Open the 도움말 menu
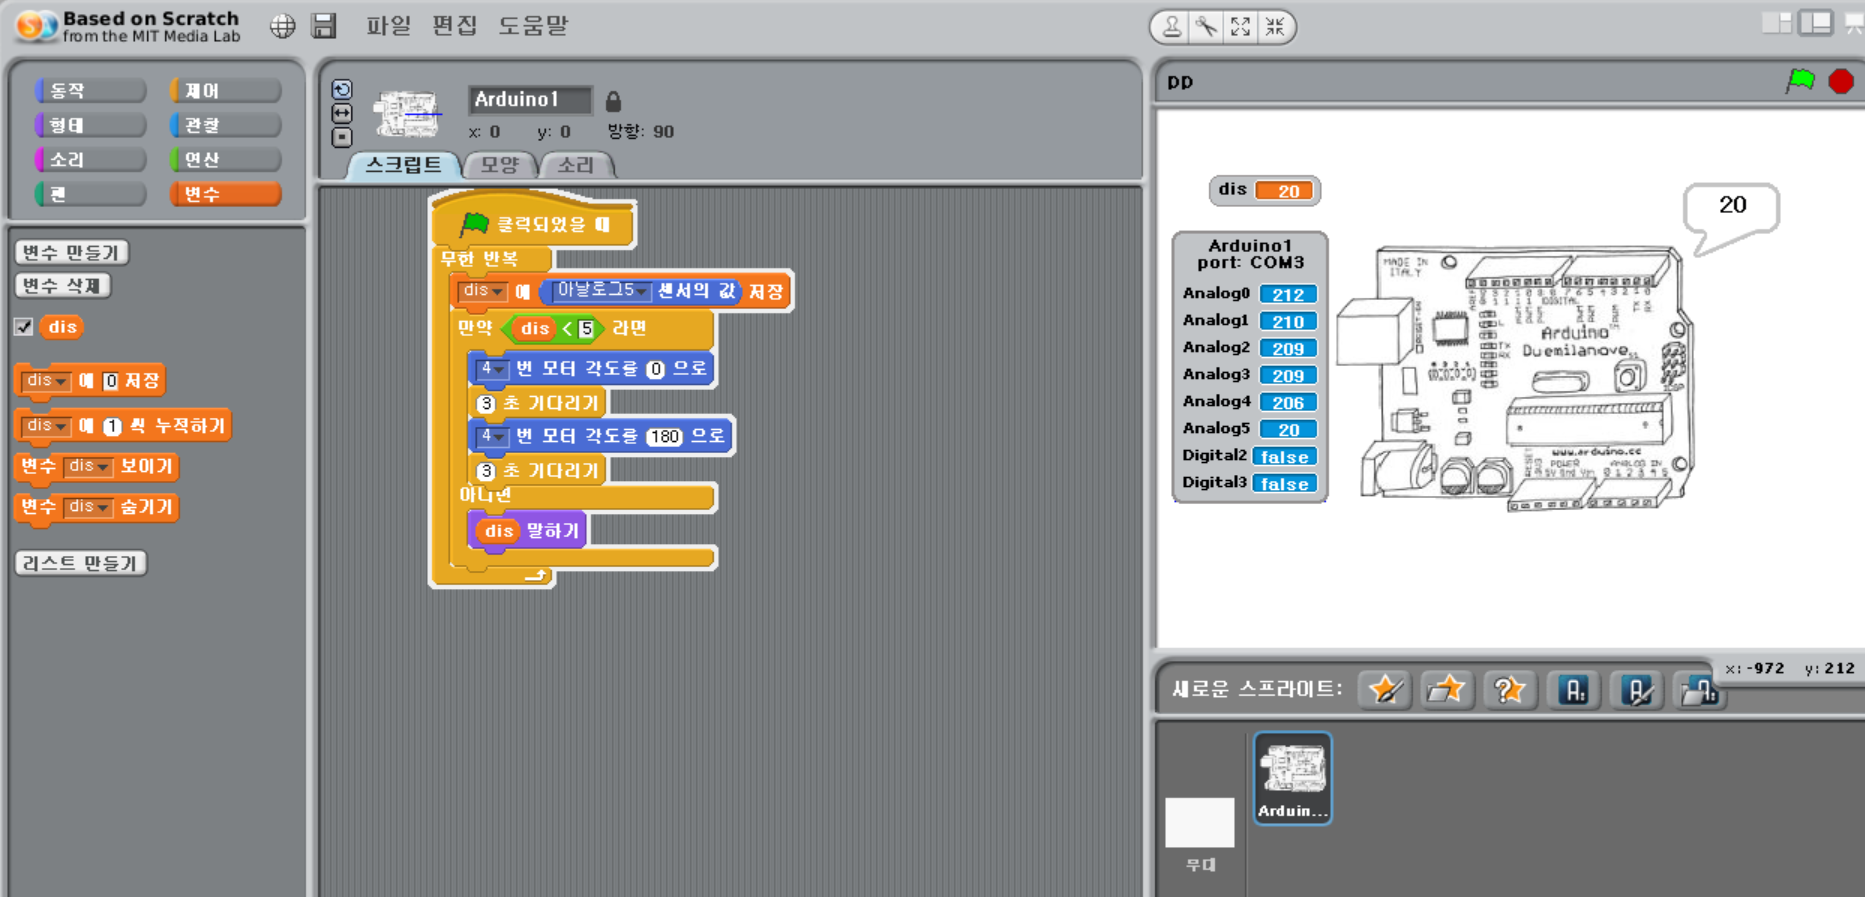The height and width of the screenshot is (897, 1865). [534, 26]
